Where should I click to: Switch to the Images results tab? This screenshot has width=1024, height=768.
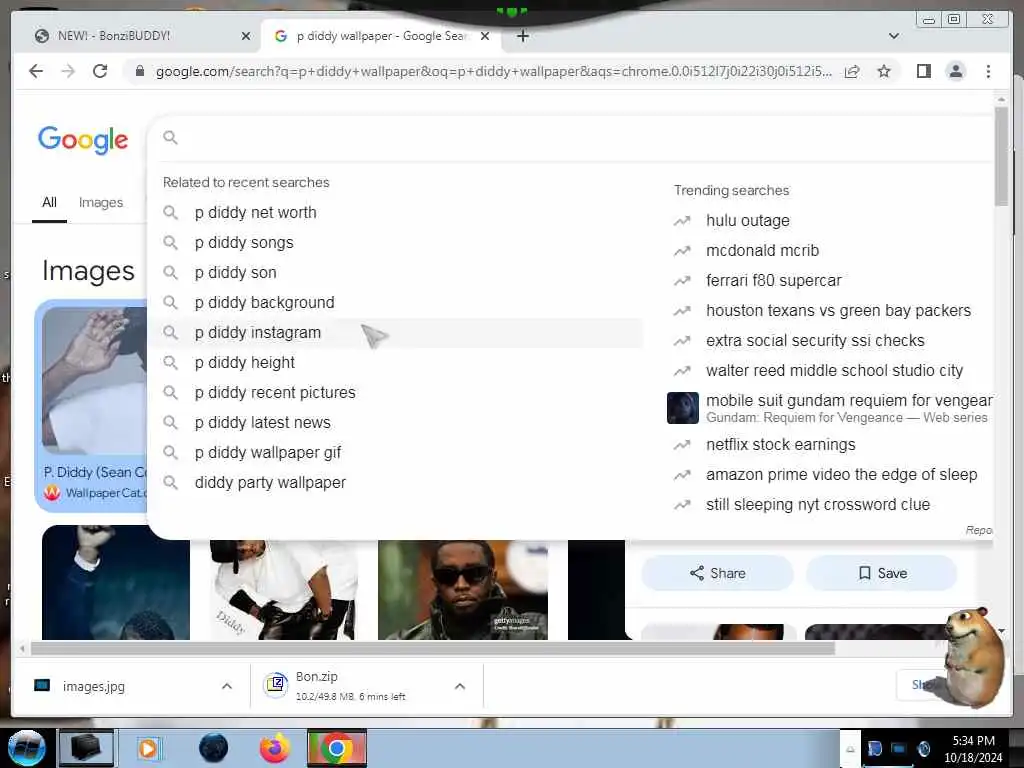pyautogui.click(x=101, y=202)
